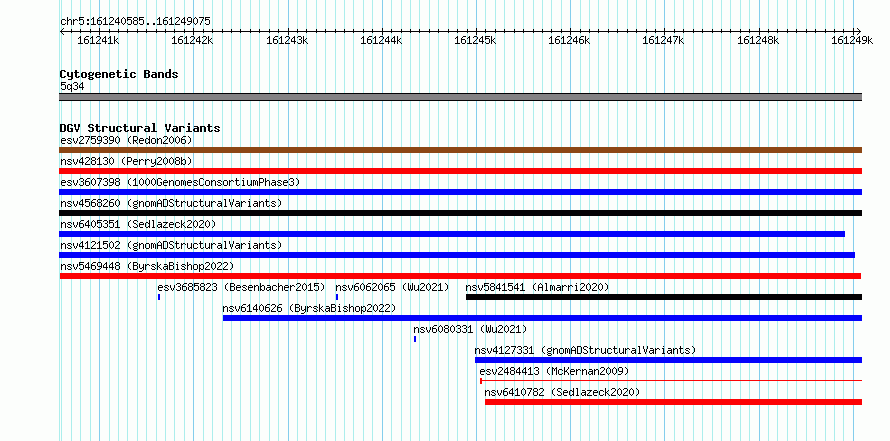This screenshot has height=441, width=890.
Task: Click ruler position 161246k
Action: [x=570, y=40]
